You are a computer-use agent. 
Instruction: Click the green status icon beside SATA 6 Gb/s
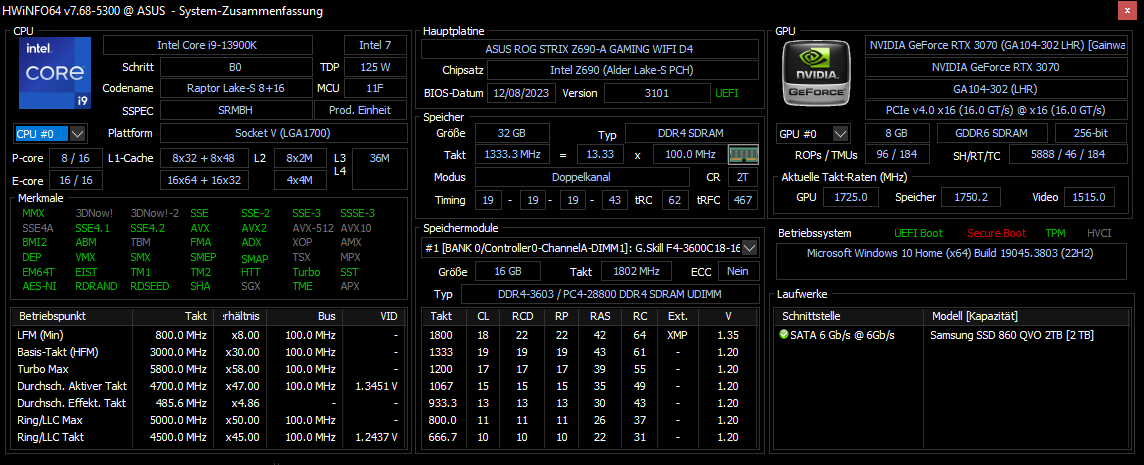point(784,334)
